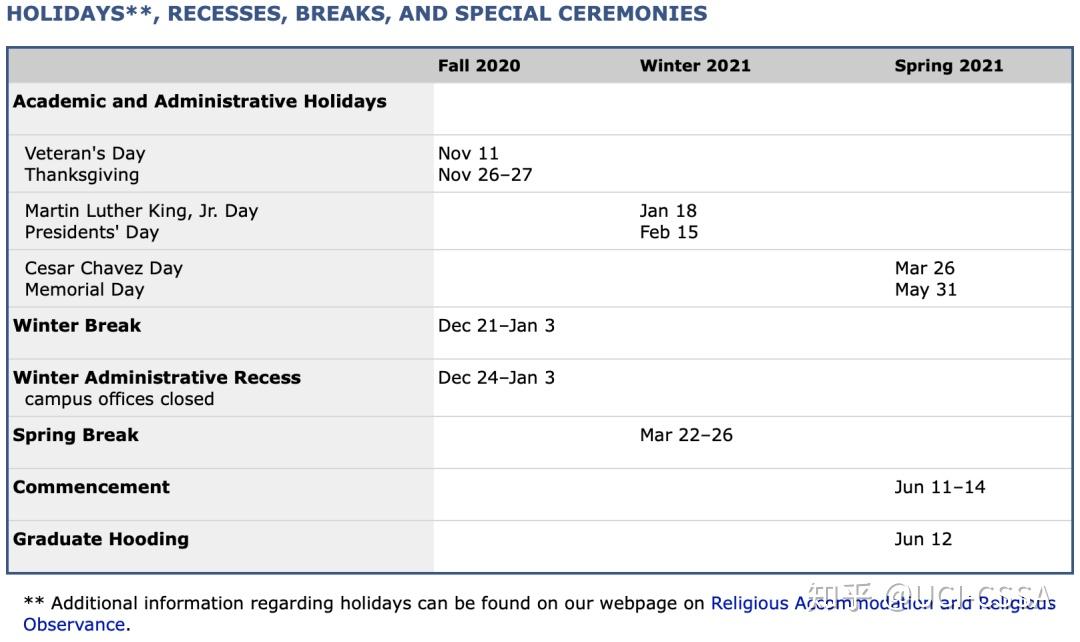1080x642 pixels.
Task: Click the Spring 2021 column header
Action: point(948,66)
